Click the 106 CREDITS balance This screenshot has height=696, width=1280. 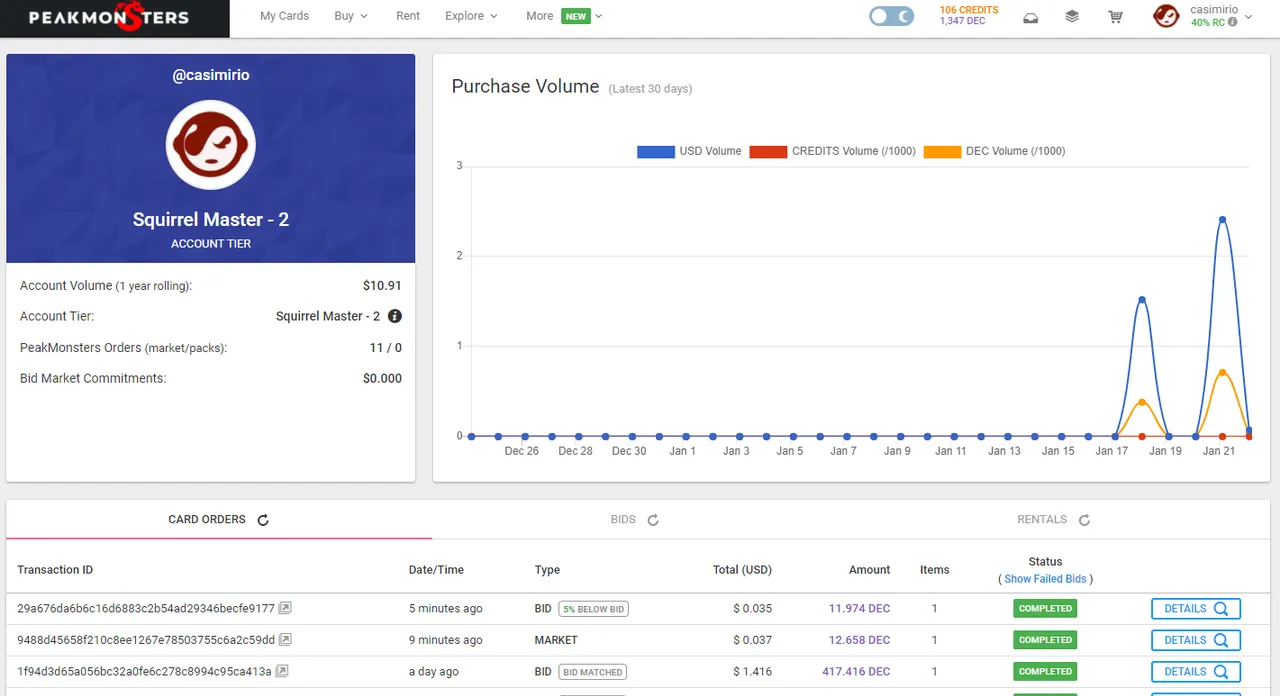pos(968,10)
